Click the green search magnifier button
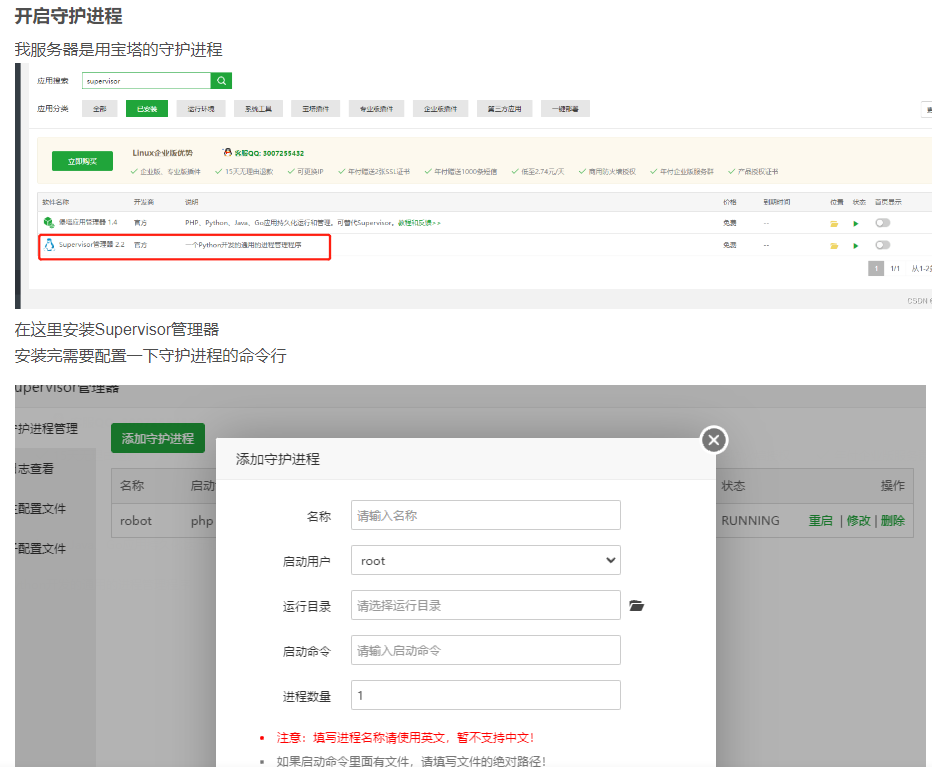This screenshot has width=932, height=767. [221, 81]
